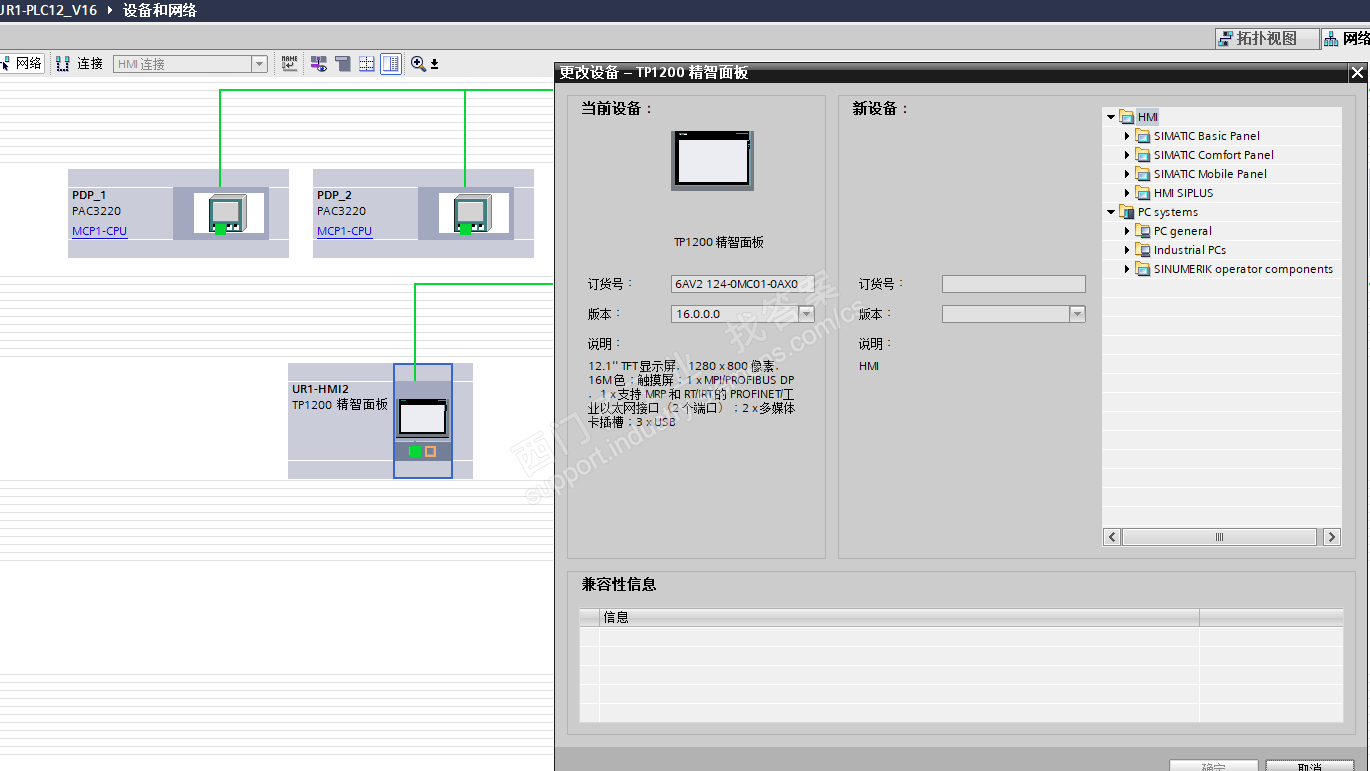Switch to the 网络 network view tab
Viewport: 1370px width, 771px height.
[x=1346, y=38]
